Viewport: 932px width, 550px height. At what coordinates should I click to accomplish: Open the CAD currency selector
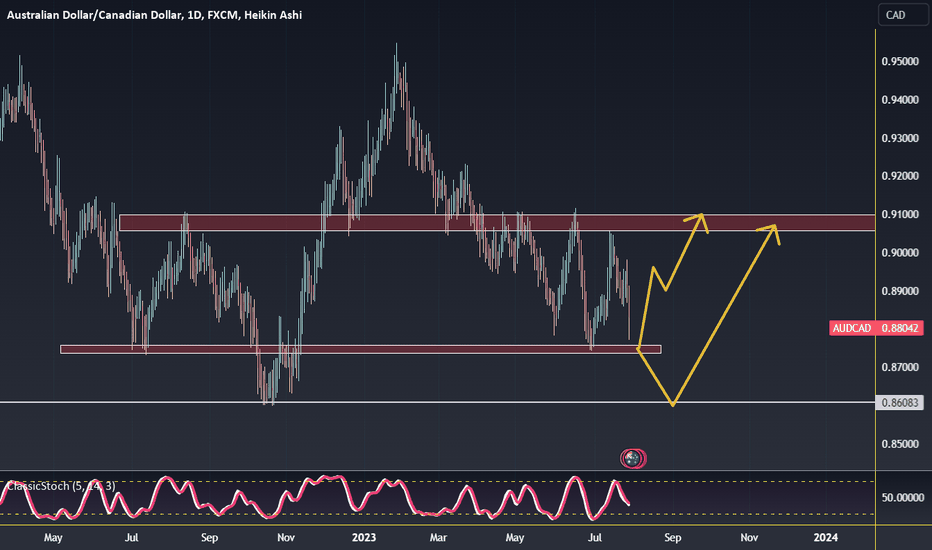(902, 15)
